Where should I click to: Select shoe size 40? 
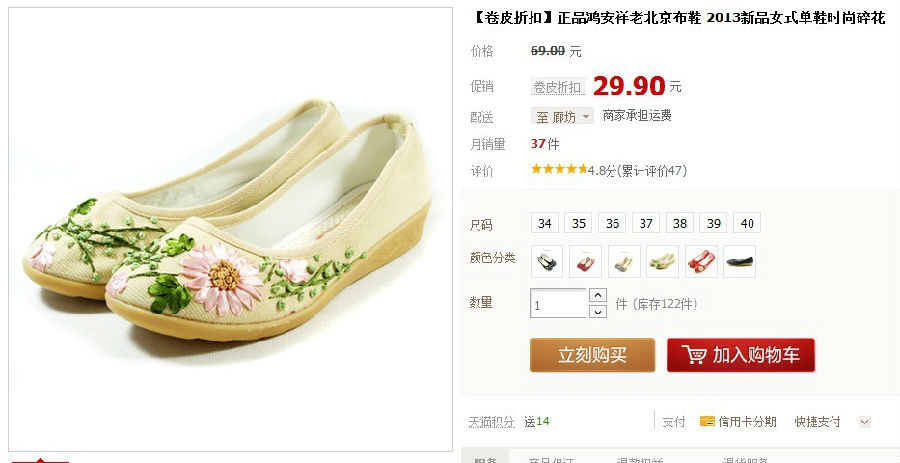[747, 223]
